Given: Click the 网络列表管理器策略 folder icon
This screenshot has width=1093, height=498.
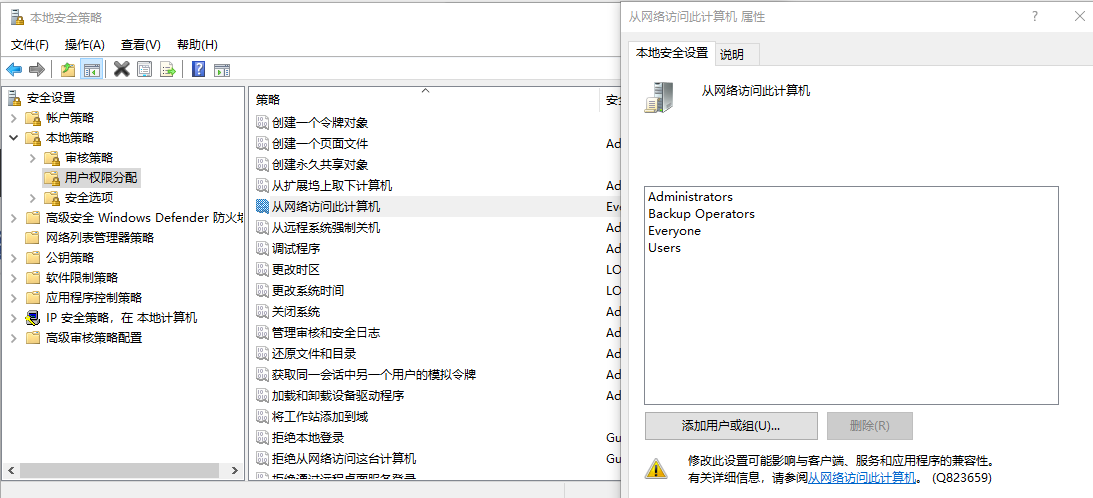Looking at the screenshot, I should (33, 237).
